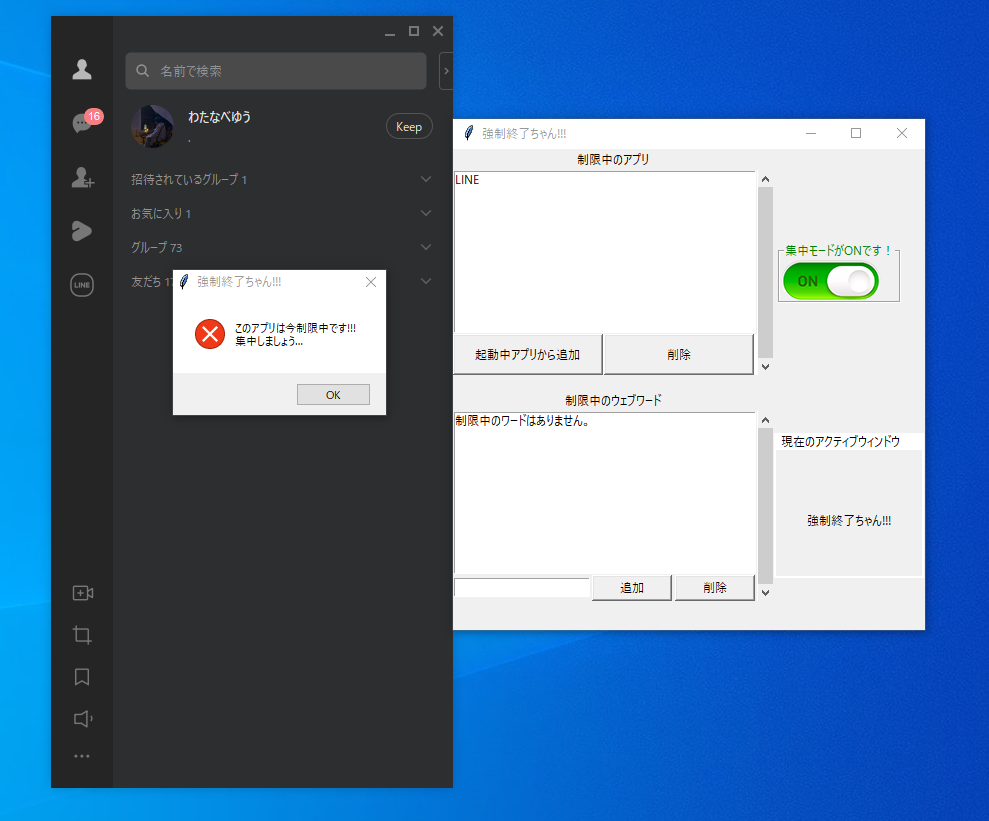989x821 pixels.
Task: Open the add friend icon in sidebar
Action: tap(82, 178)
